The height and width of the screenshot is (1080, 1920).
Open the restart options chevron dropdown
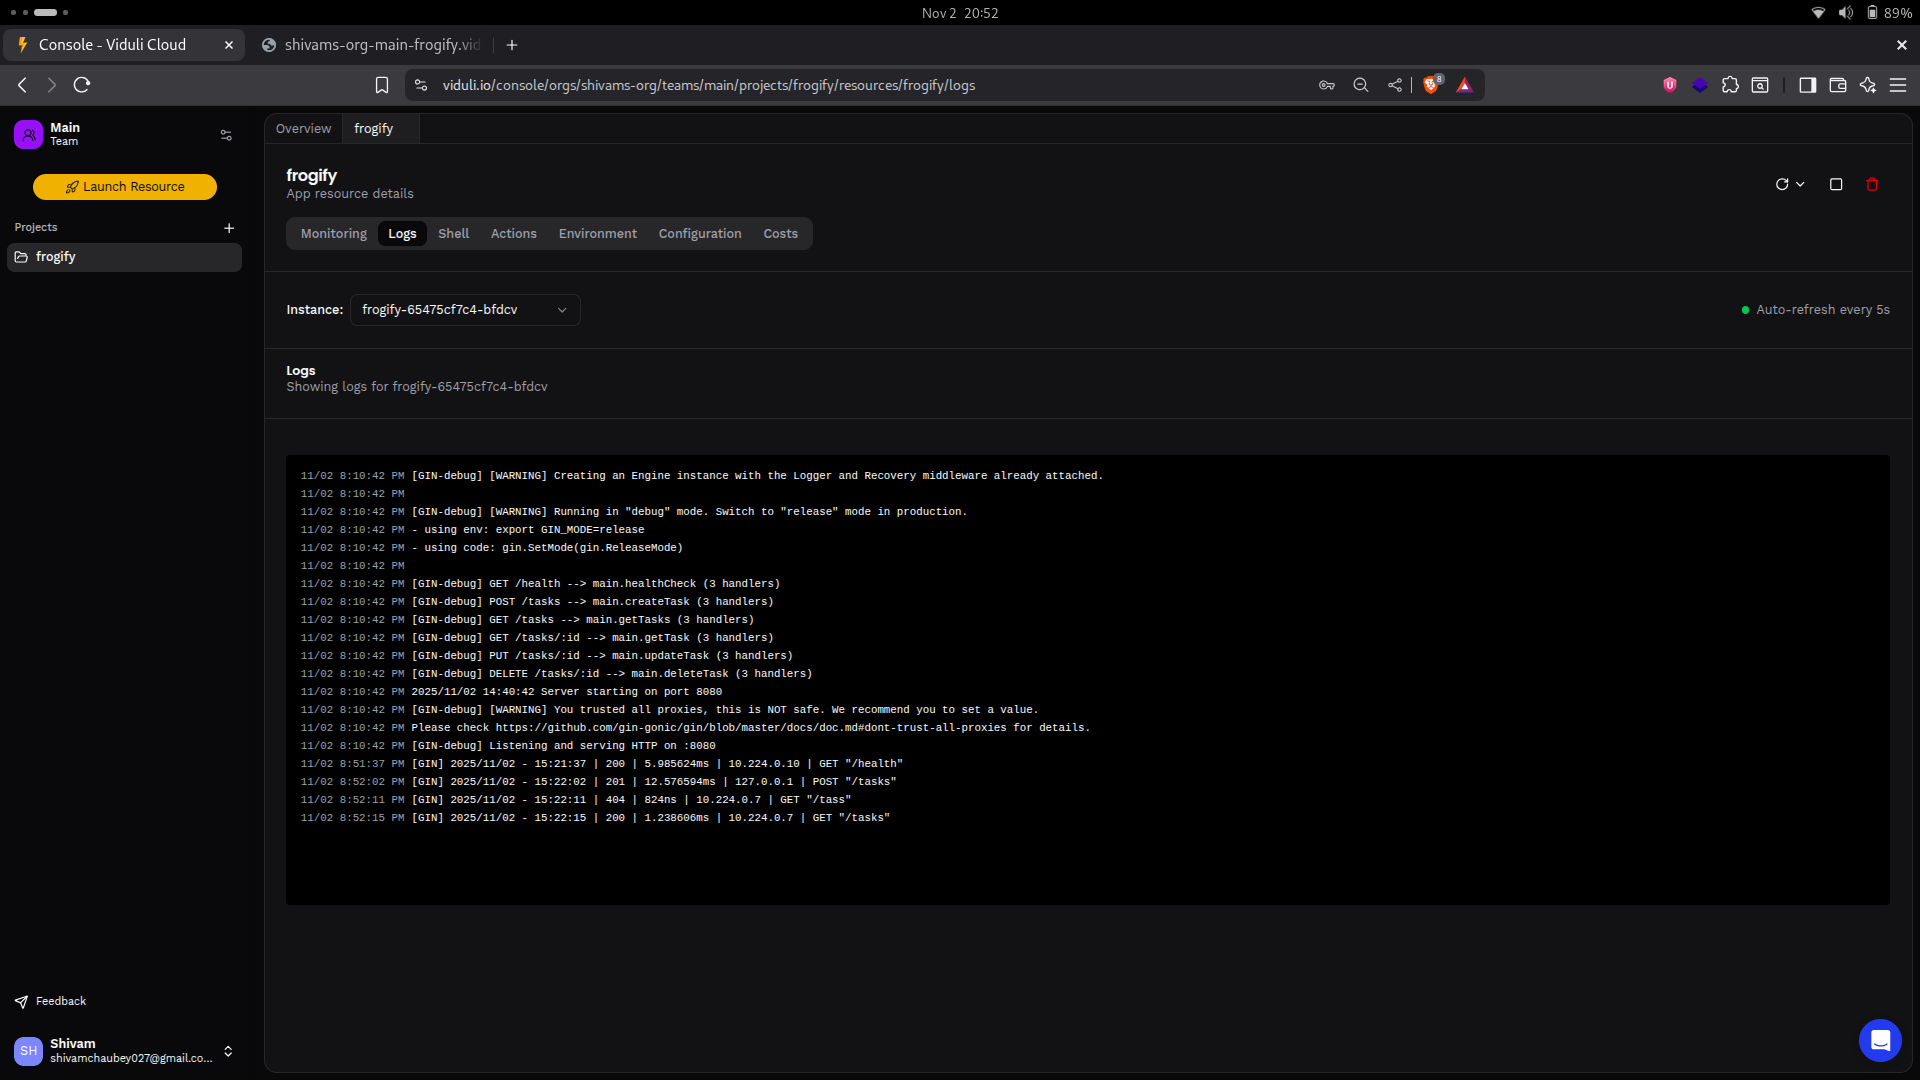(x=1800, y=185)
